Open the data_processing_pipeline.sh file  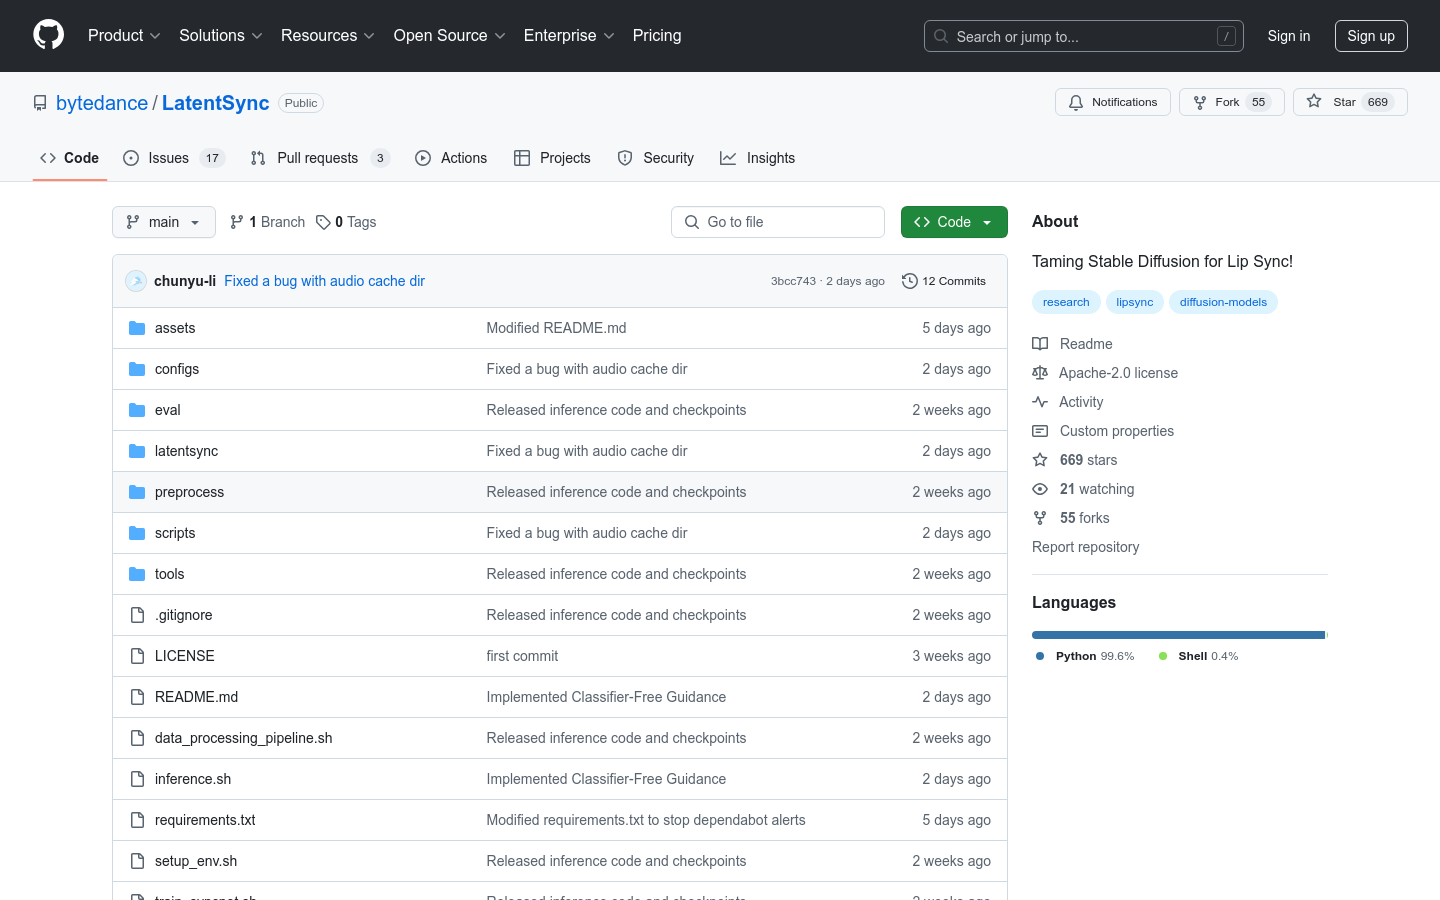point(243,738)
